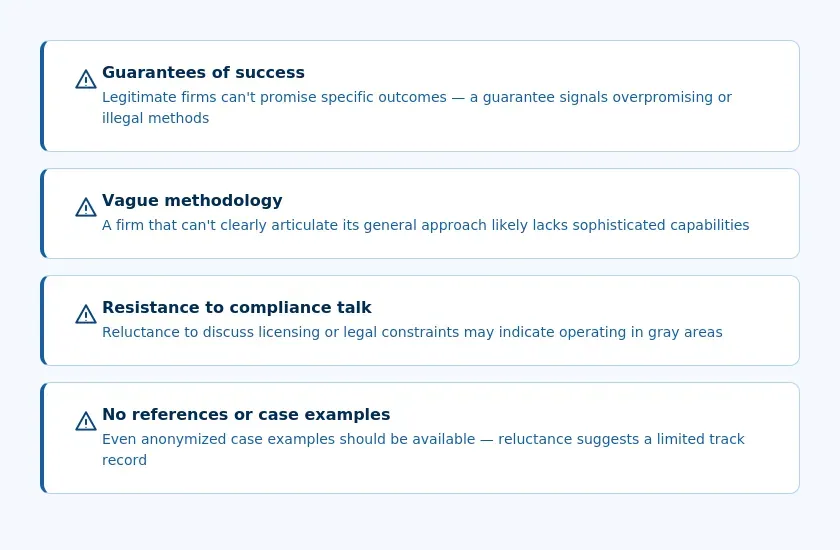The width and height of the screenshot is (840, 550).
Task: Click the 'Legitimate firms can't promise specific outcomes' text
Action: coord(274,97)
